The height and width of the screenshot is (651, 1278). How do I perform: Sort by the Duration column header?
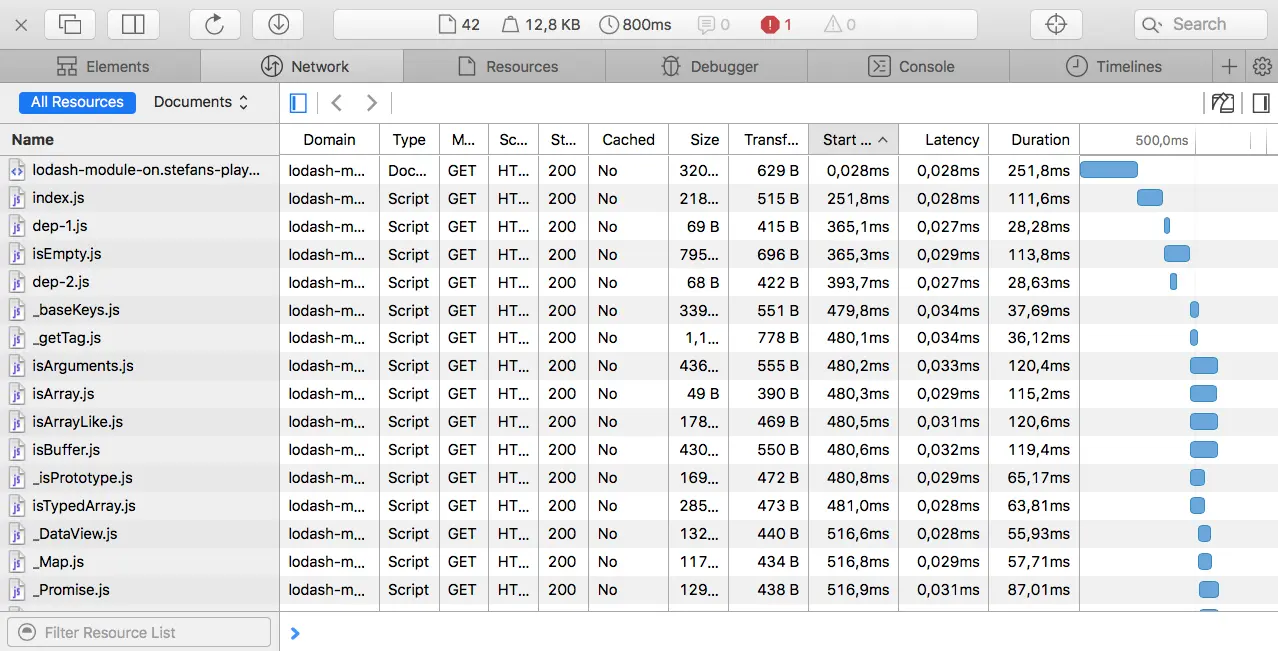(1034, 140)
